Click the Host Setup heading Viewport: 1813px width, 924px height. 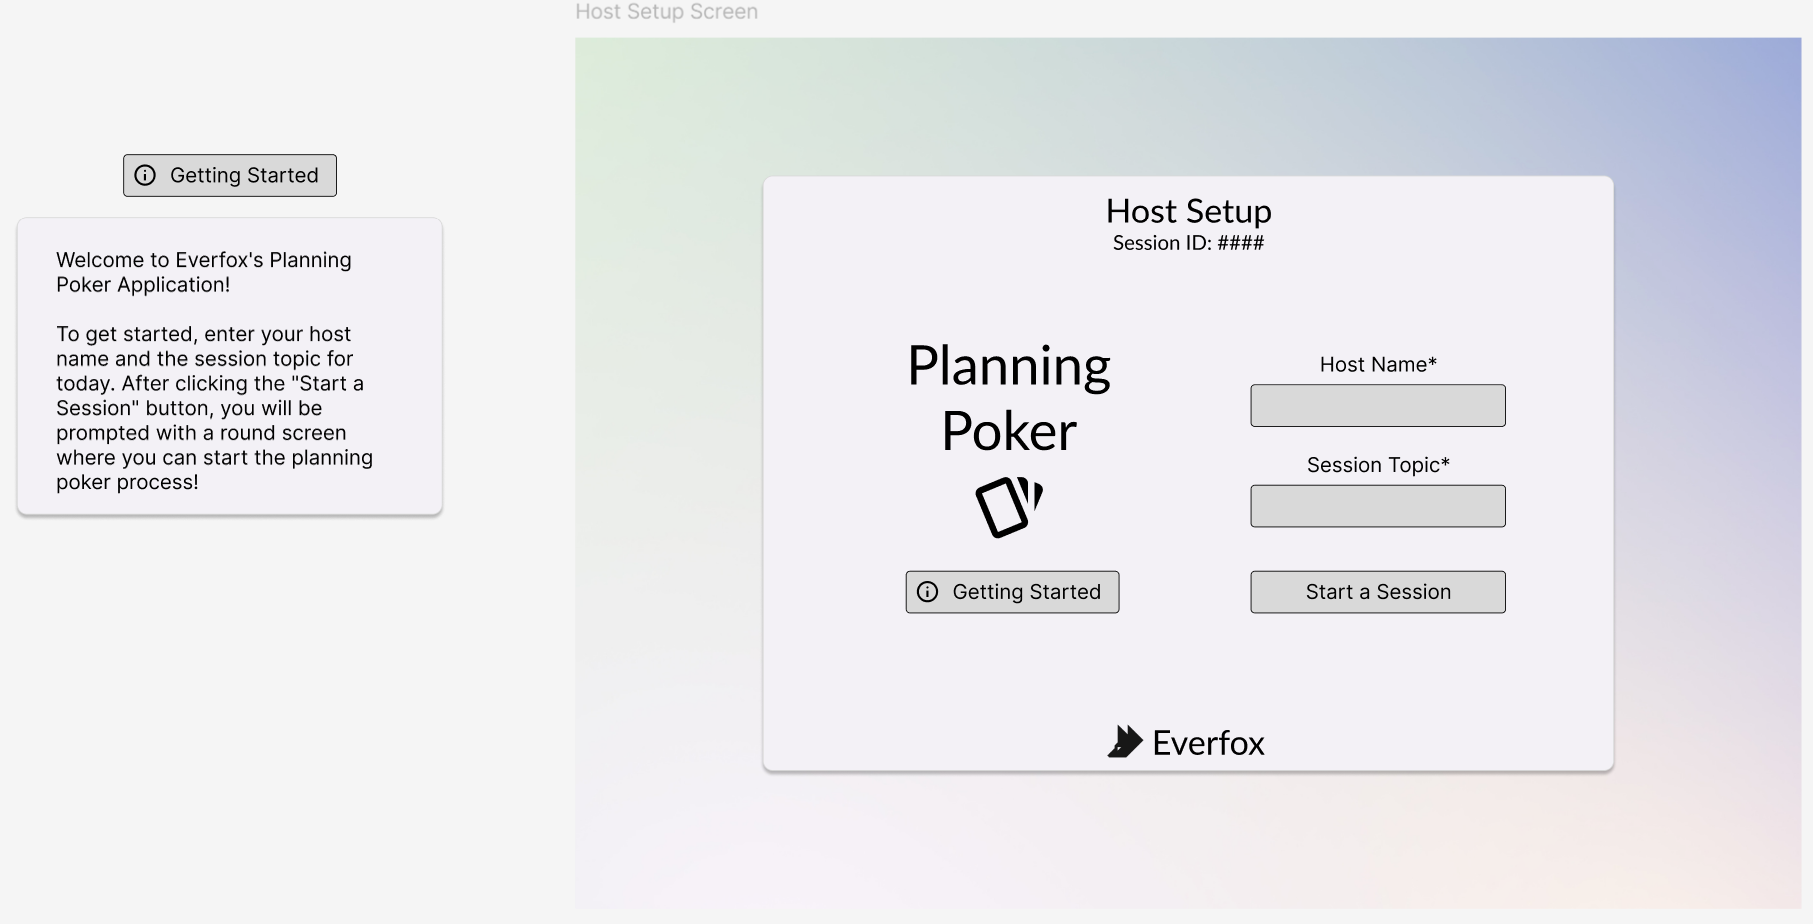tap(1188, 211)
